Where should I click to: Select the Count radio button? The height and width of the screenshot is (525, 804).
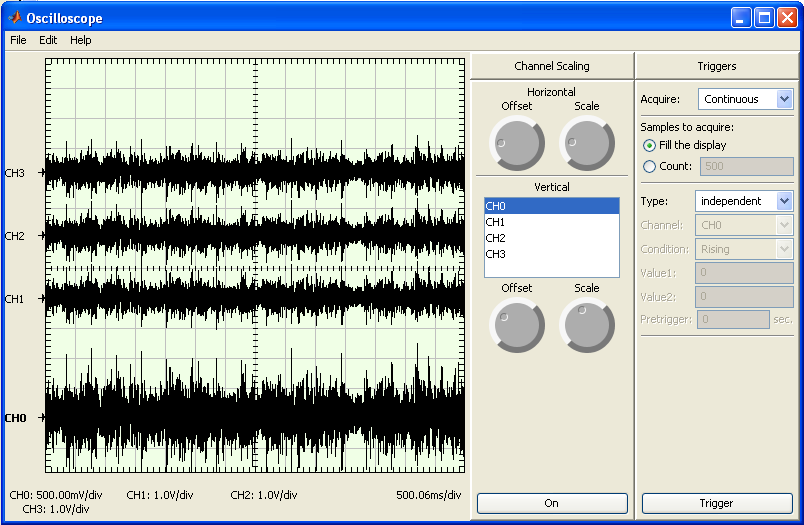649,167
